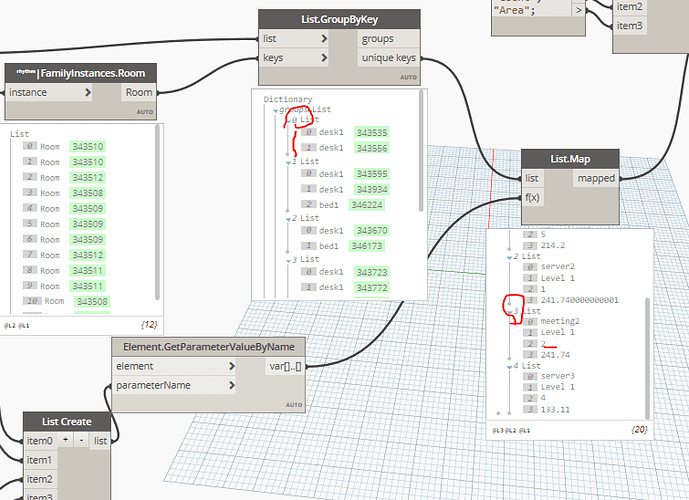Image resolution: width=689 pixels, height=500 pixels.
Task: Open the element port chevron on Element.GetParameterValueByName
Action: [232, 366]
